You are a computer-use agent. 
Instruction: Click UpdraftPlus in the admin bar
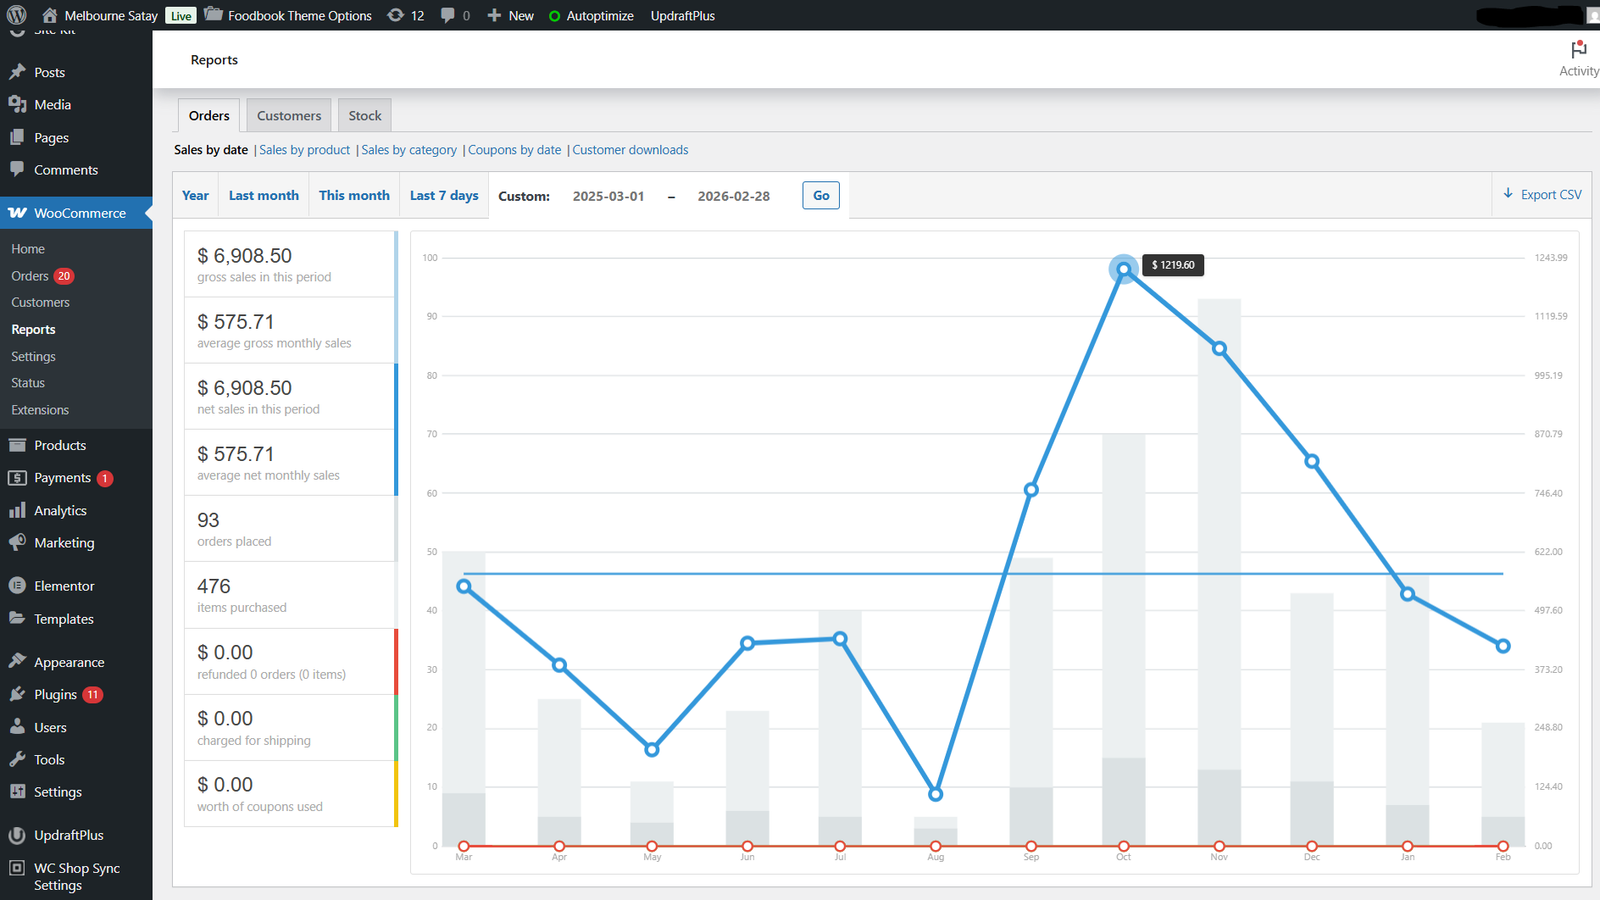tap(683, 15)
